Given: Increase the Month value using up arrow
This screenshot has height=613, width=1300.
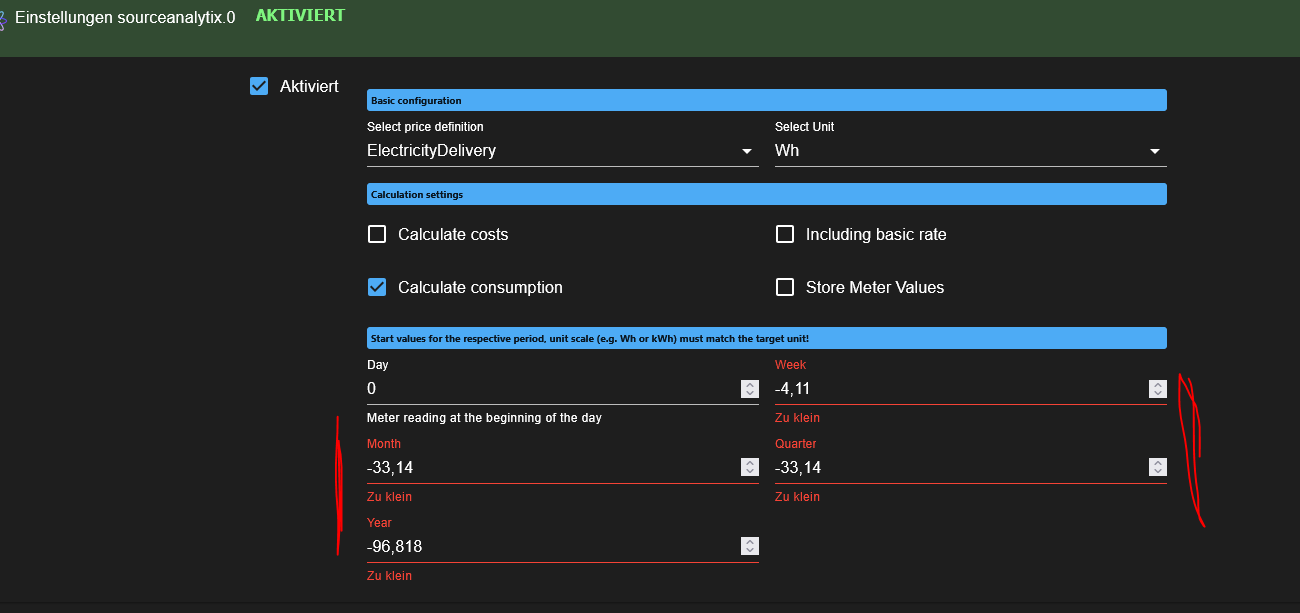Looking at the screenshot, I should point(749,463).
